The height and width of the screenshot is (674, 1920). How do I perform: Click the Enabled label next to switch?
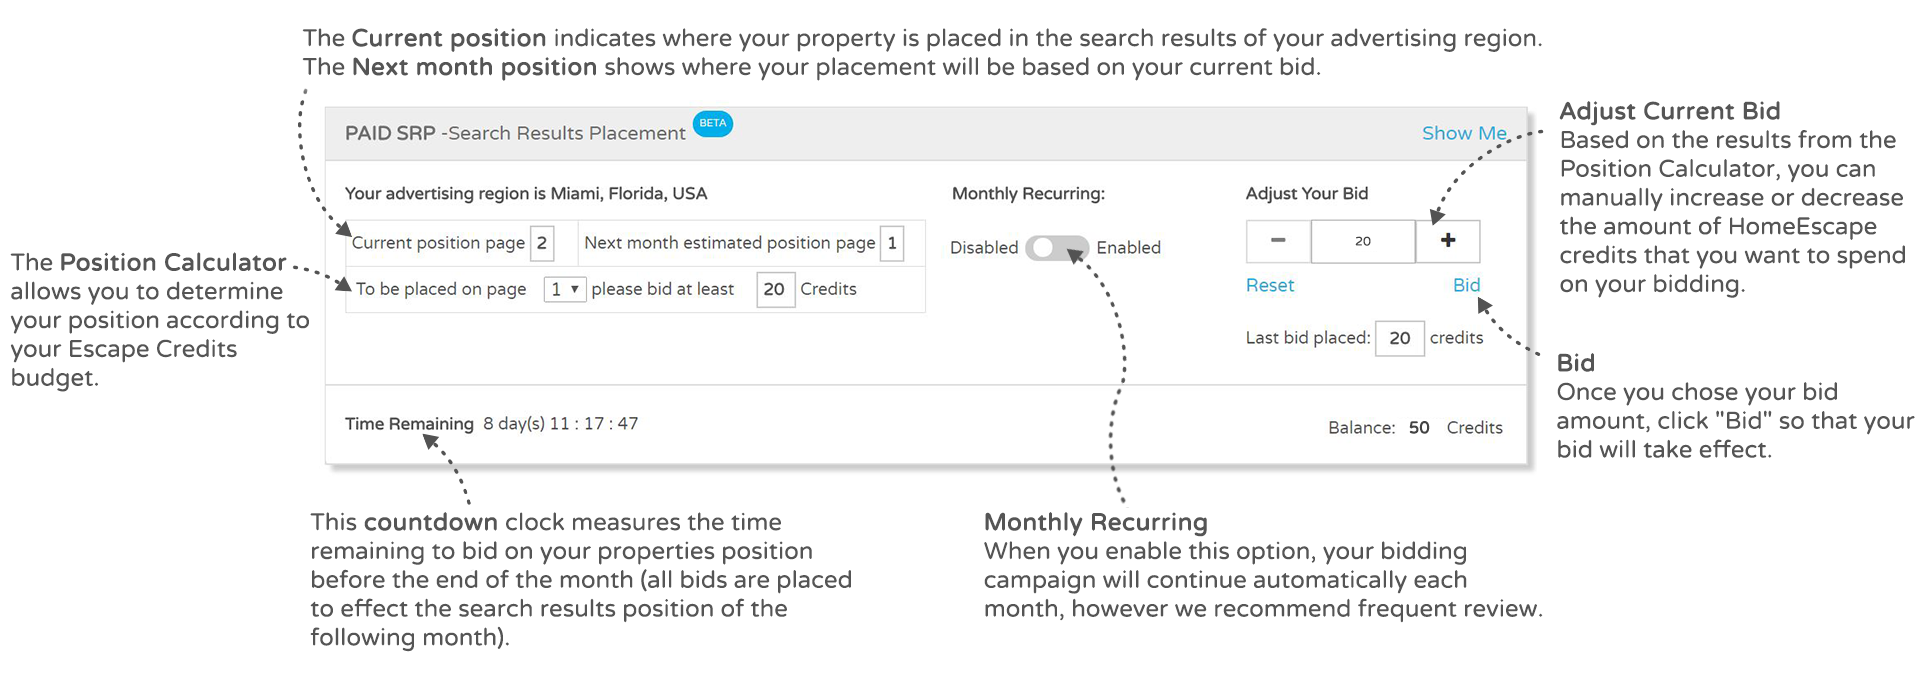1129,247
